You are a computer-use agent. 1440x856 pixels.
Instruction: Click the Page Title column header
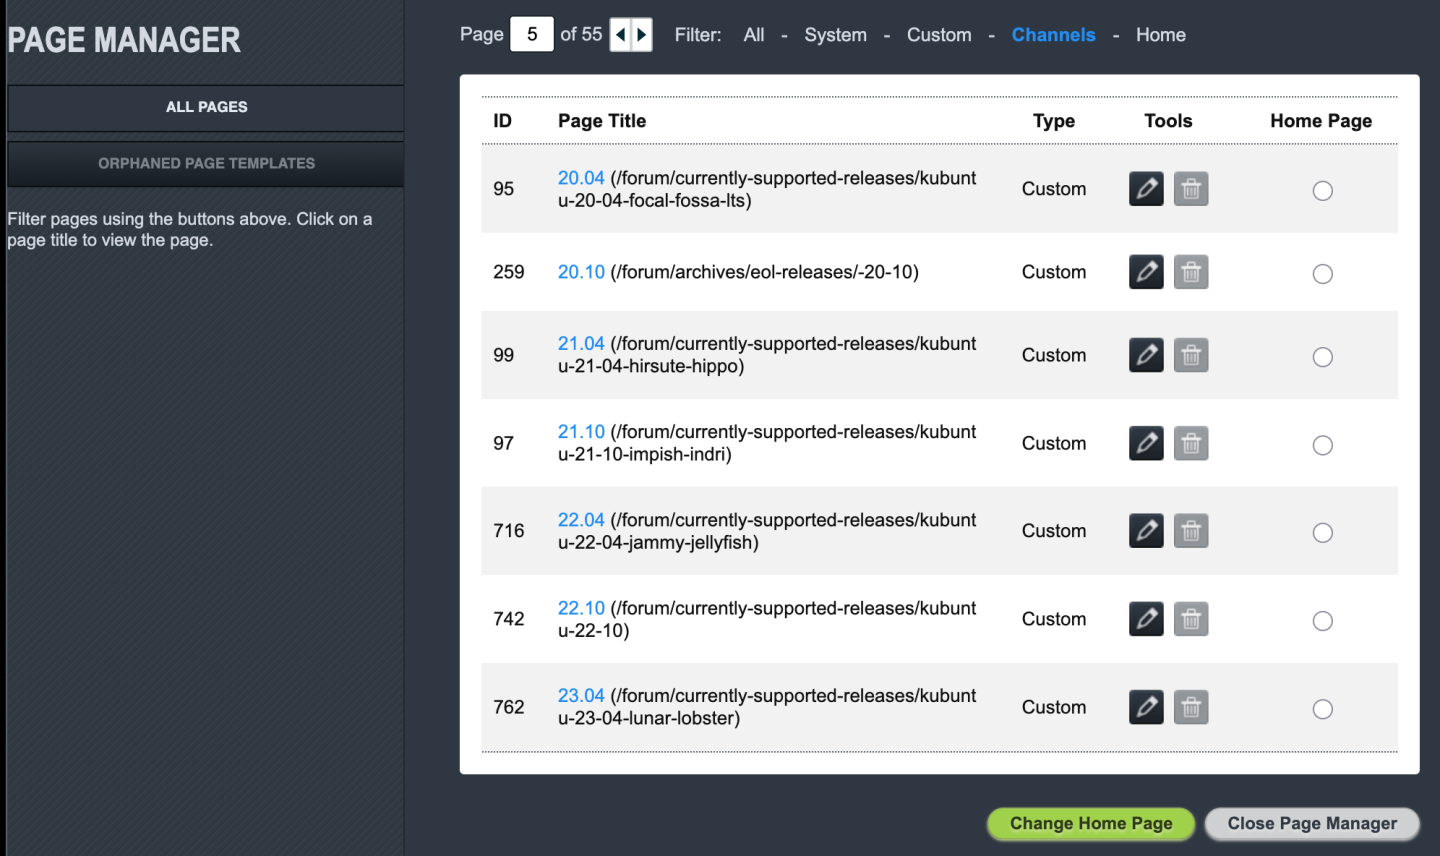pos(602,121)
